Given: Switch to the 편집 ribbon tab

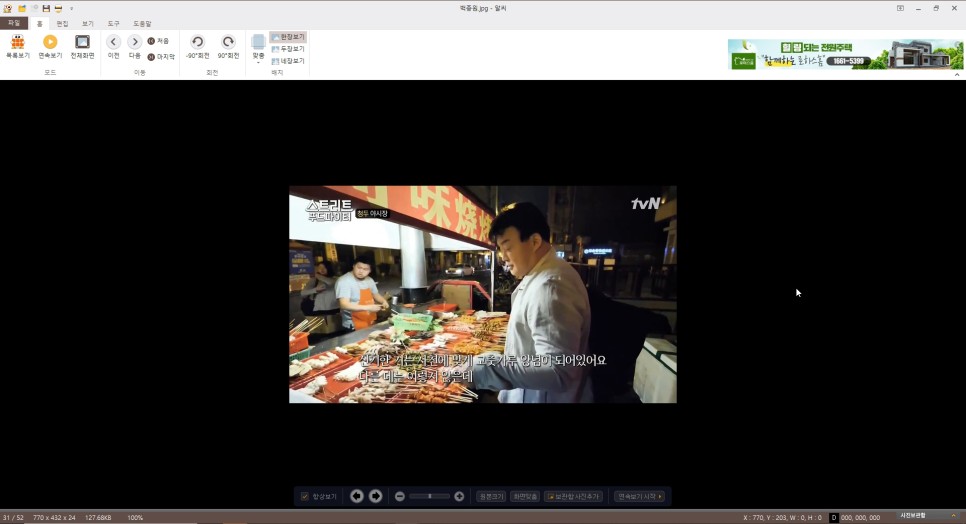Looking at the screenshot, I should click(62, 23).
